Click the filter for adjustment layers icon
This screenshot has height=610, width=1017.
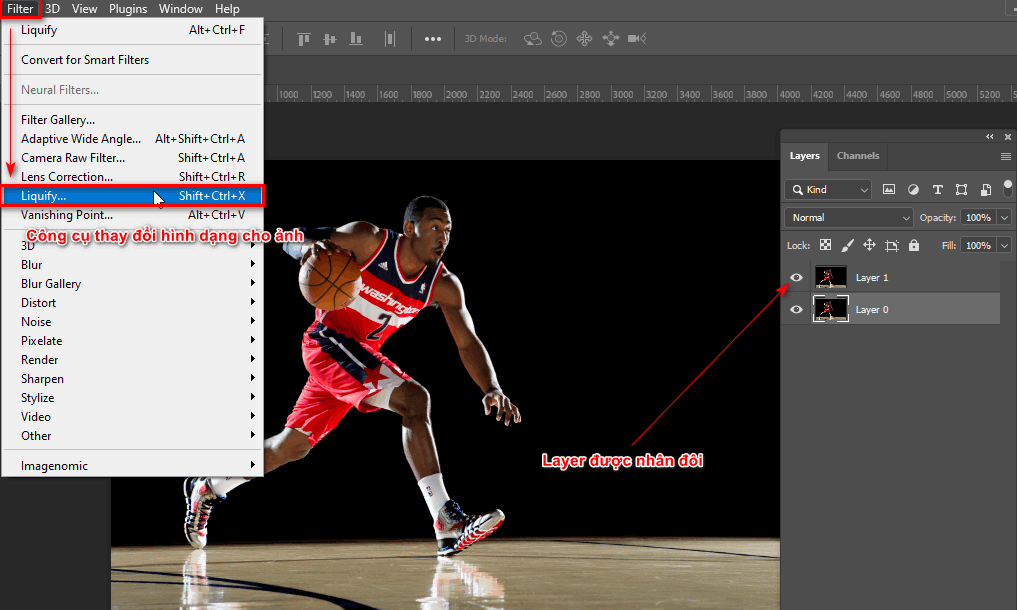[913, 189]
